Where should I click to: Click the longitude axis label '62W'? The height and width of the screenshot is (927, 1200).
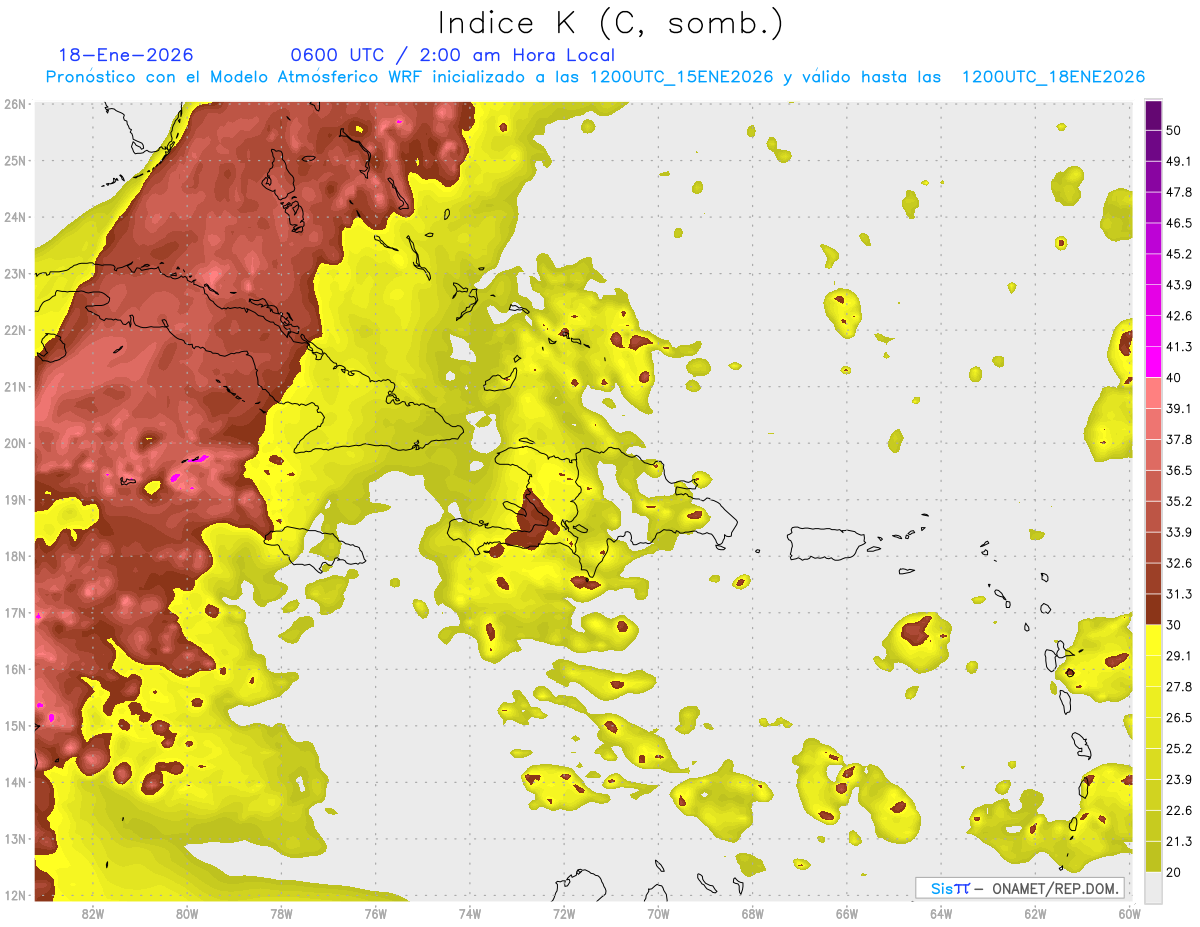(x=1035, y=913)
